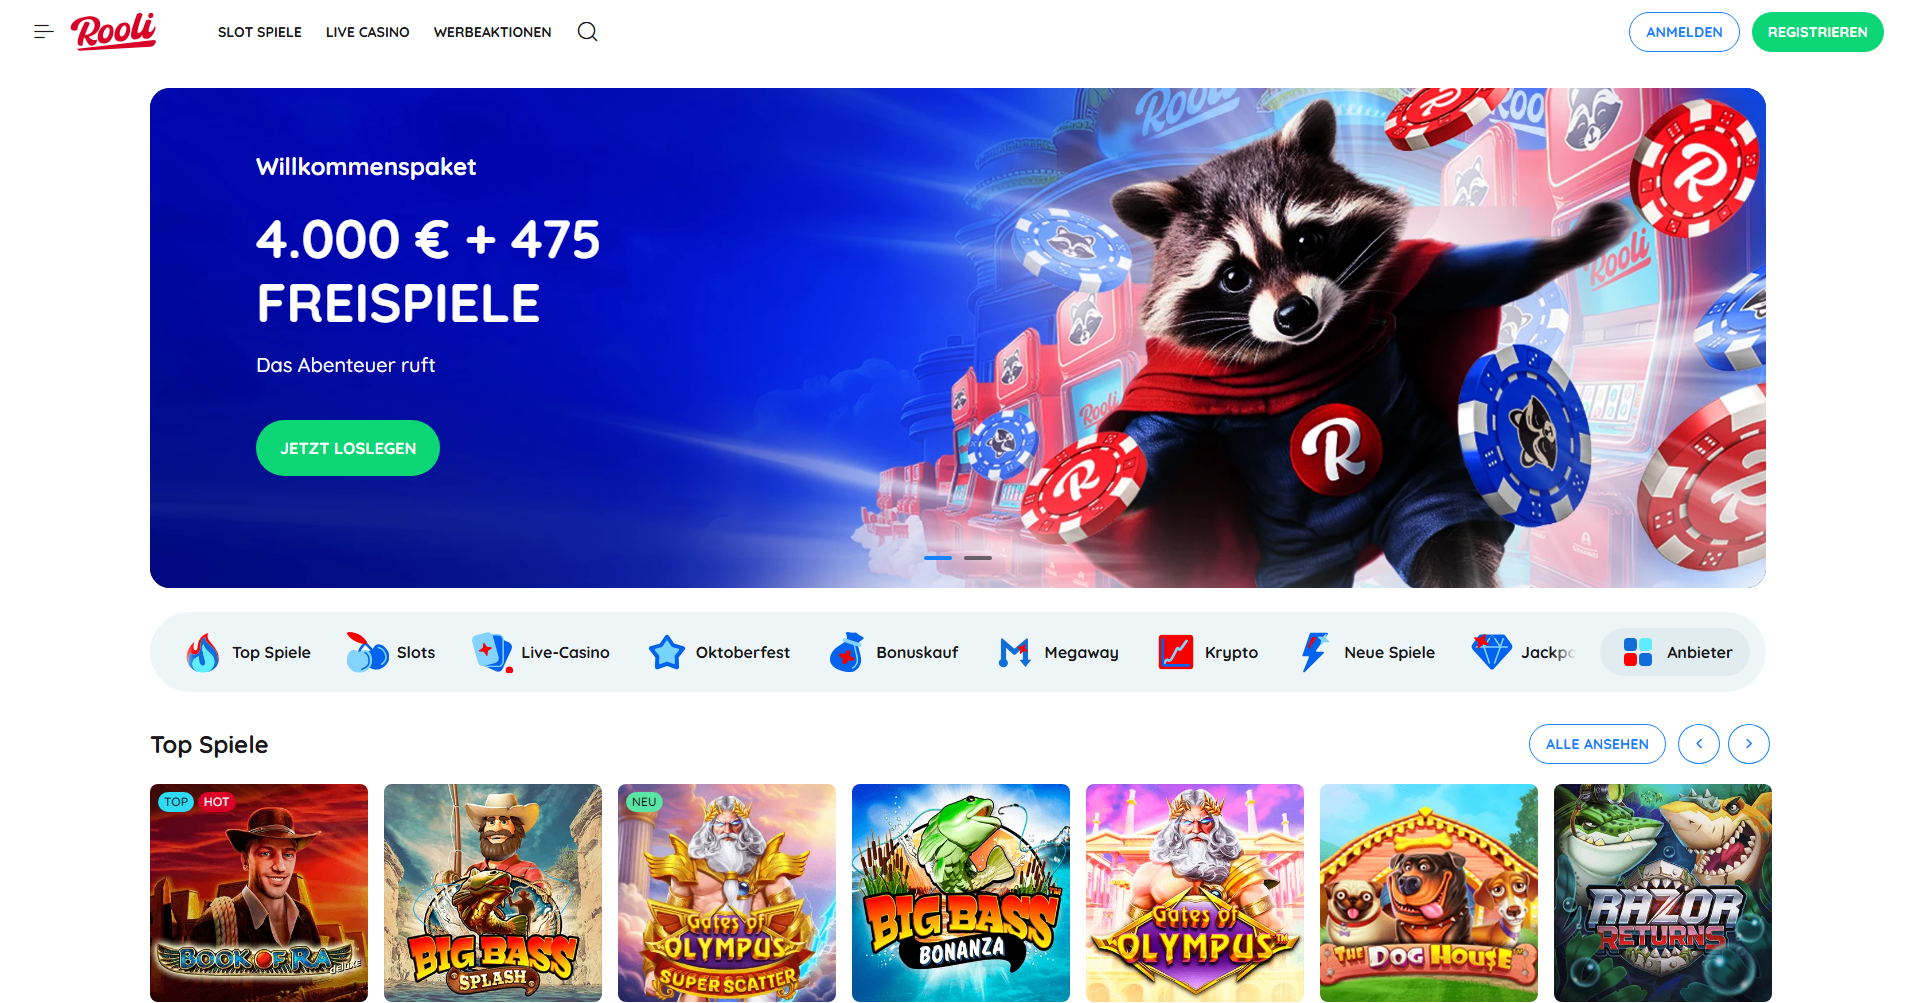Open WERBEAKTIONEN menu item
1912x1003 pixels.
click(493, 32)
